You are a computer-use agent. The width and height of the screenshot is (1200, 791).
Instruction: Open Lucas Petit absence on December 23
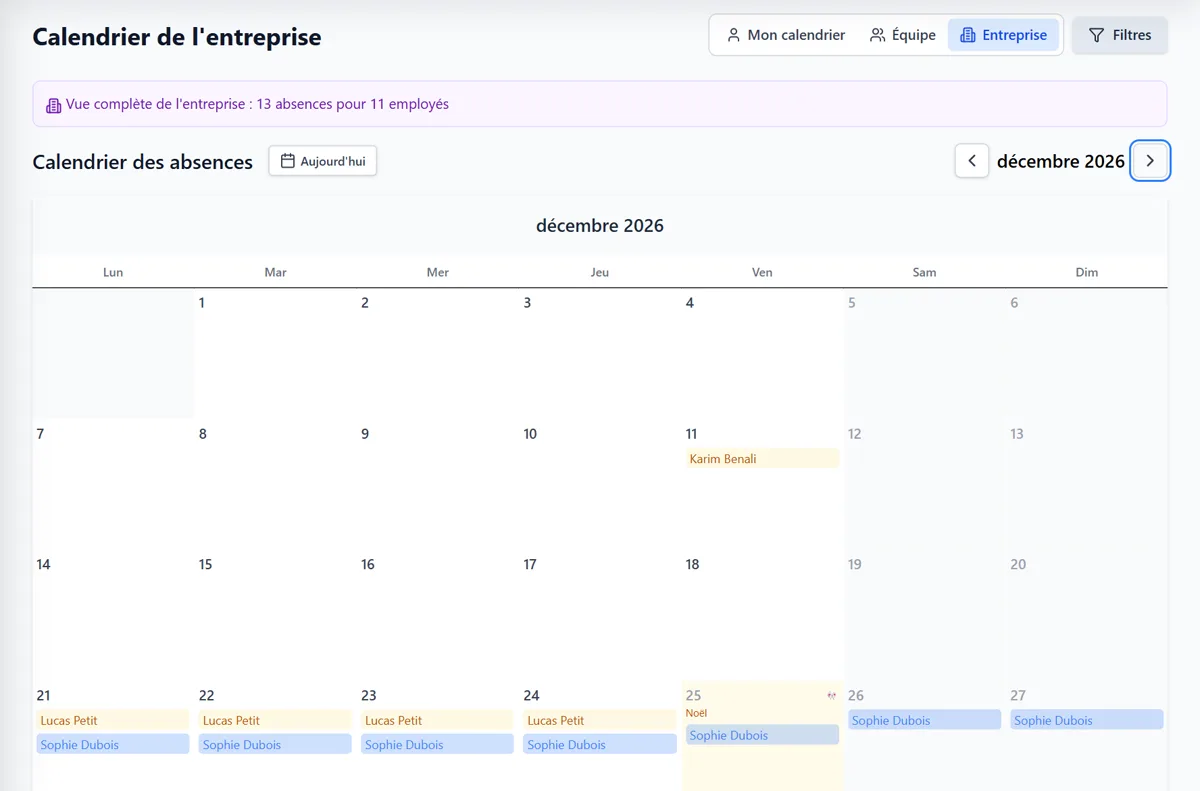(437, 720)
